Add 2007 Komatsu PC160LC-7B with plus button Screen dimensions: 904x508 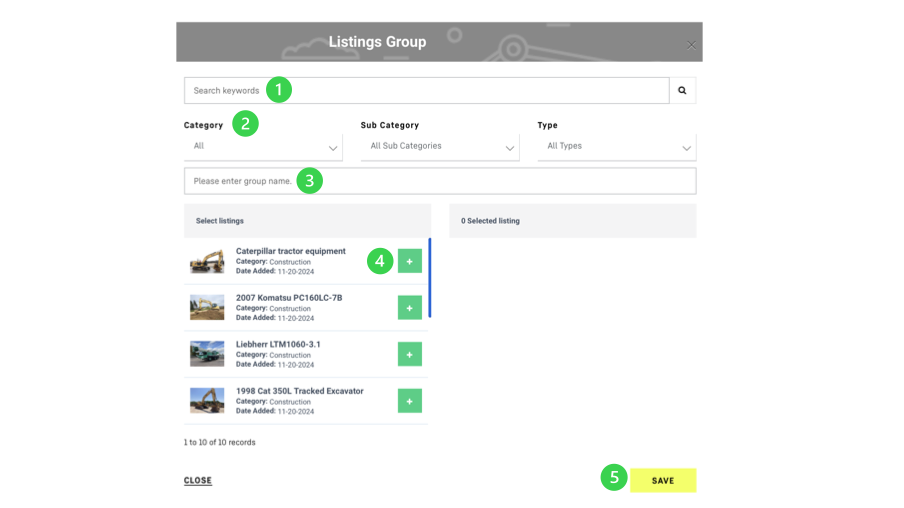coord(409,308)
